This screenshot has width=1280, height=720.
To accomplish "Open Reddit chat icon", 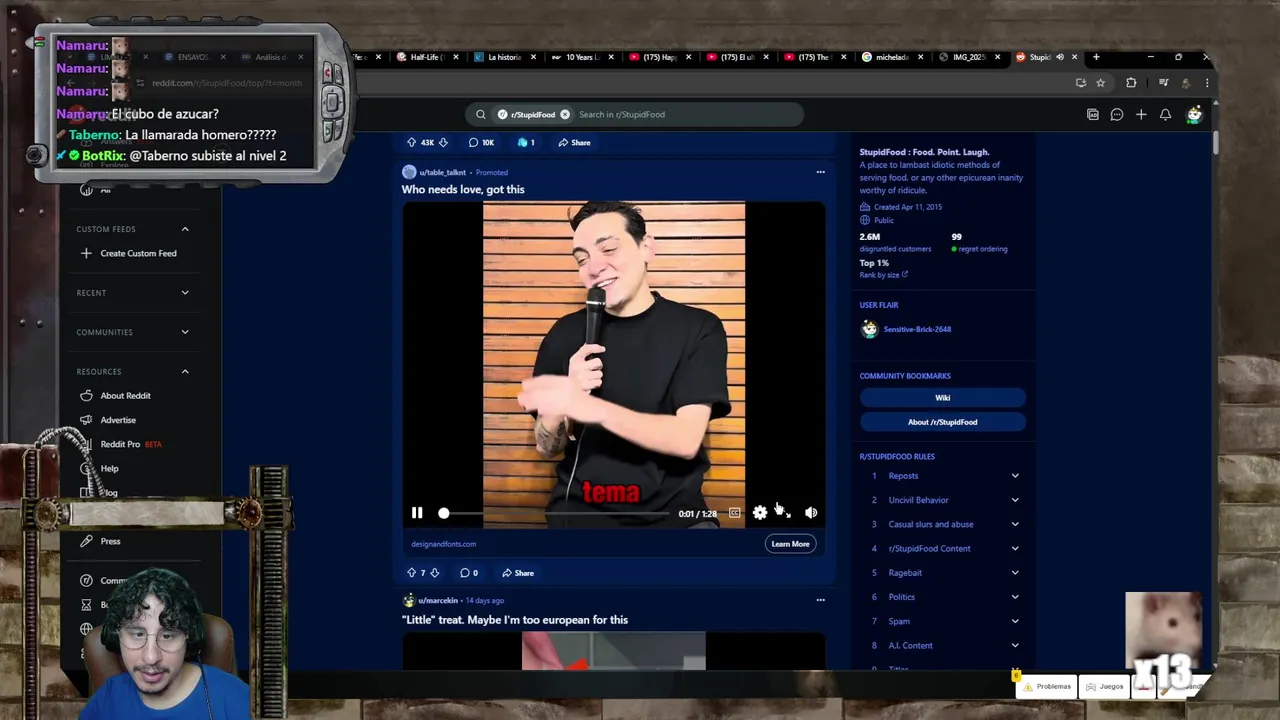I will click(1117, 114).
